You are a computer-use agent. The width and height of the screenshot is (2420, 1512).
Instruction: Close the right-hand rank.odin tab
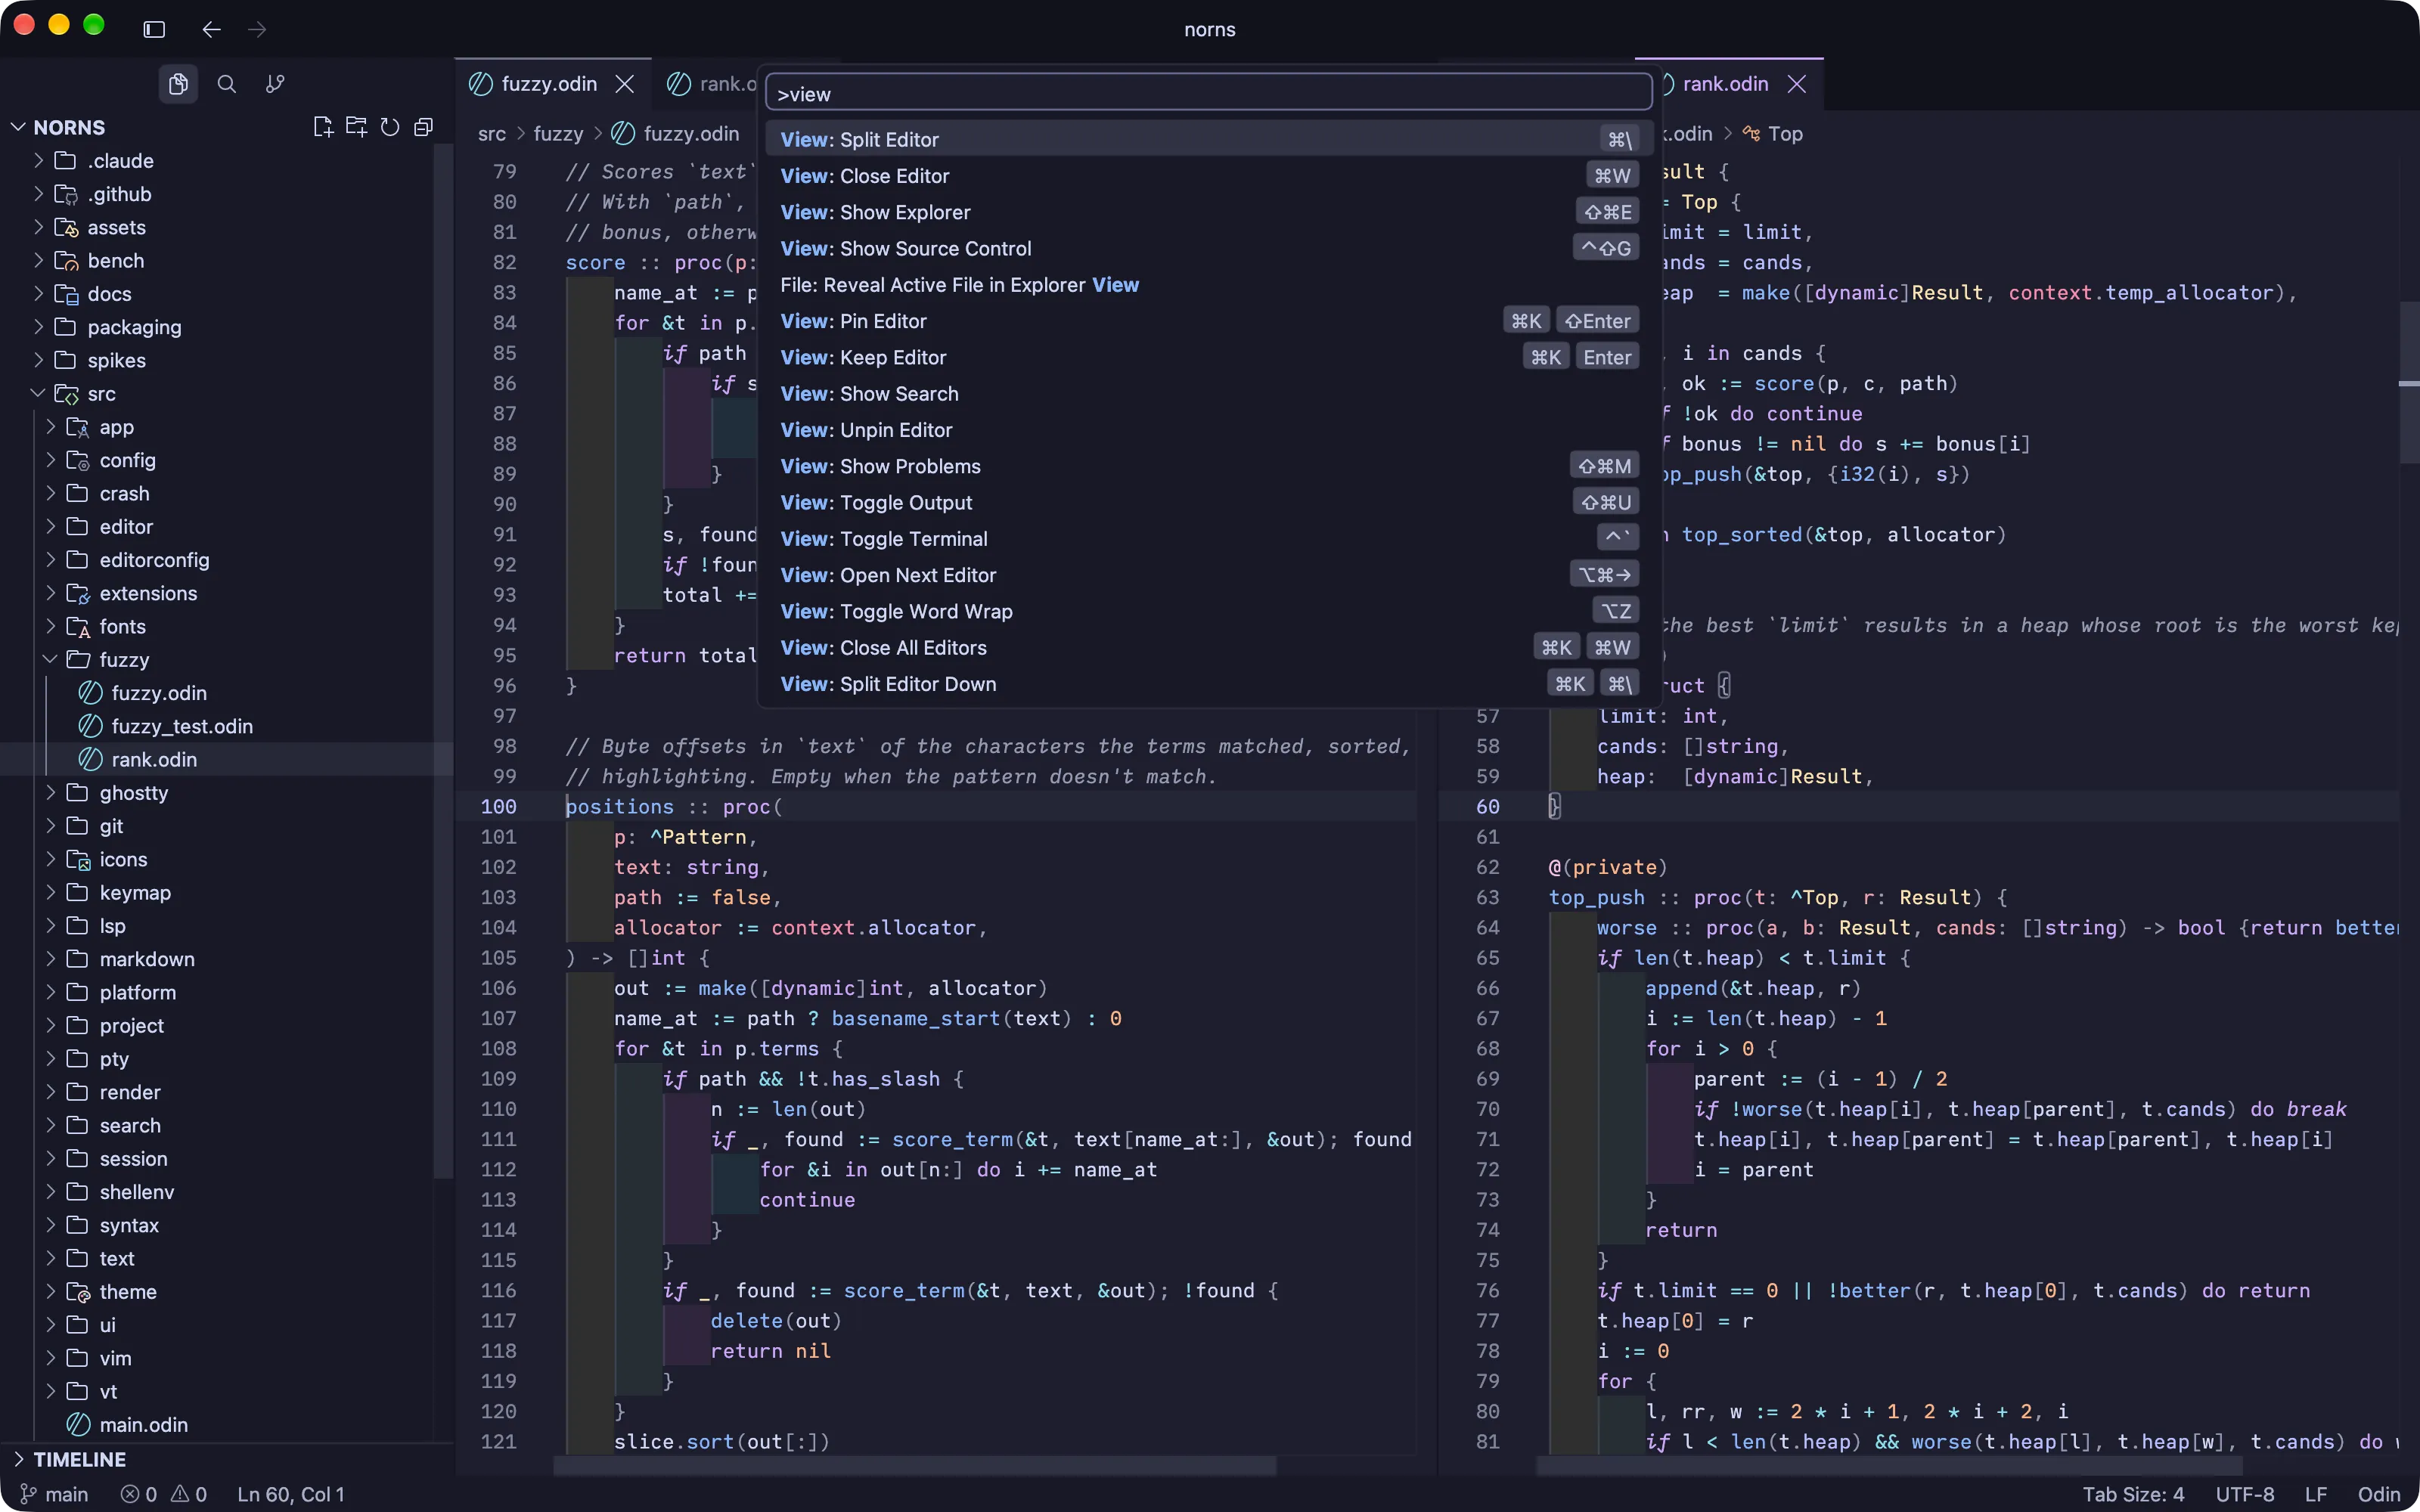[1797, 84]
